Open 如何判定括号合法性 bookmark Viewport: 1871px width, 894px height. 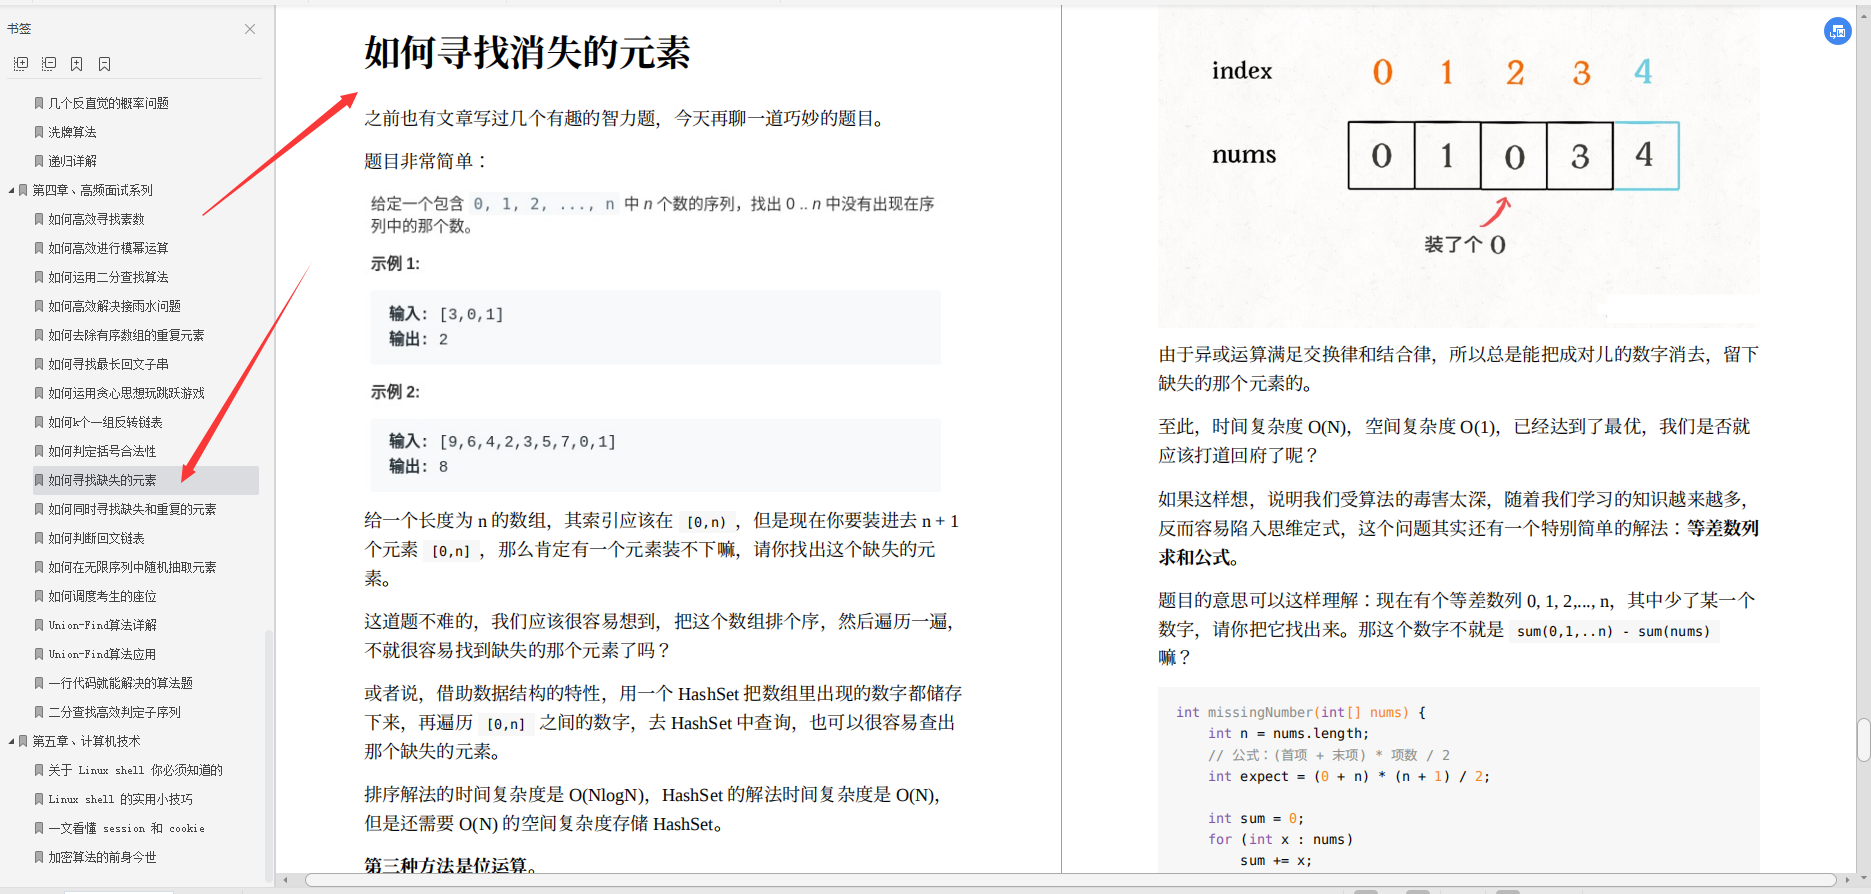click(x=102, y=451)
